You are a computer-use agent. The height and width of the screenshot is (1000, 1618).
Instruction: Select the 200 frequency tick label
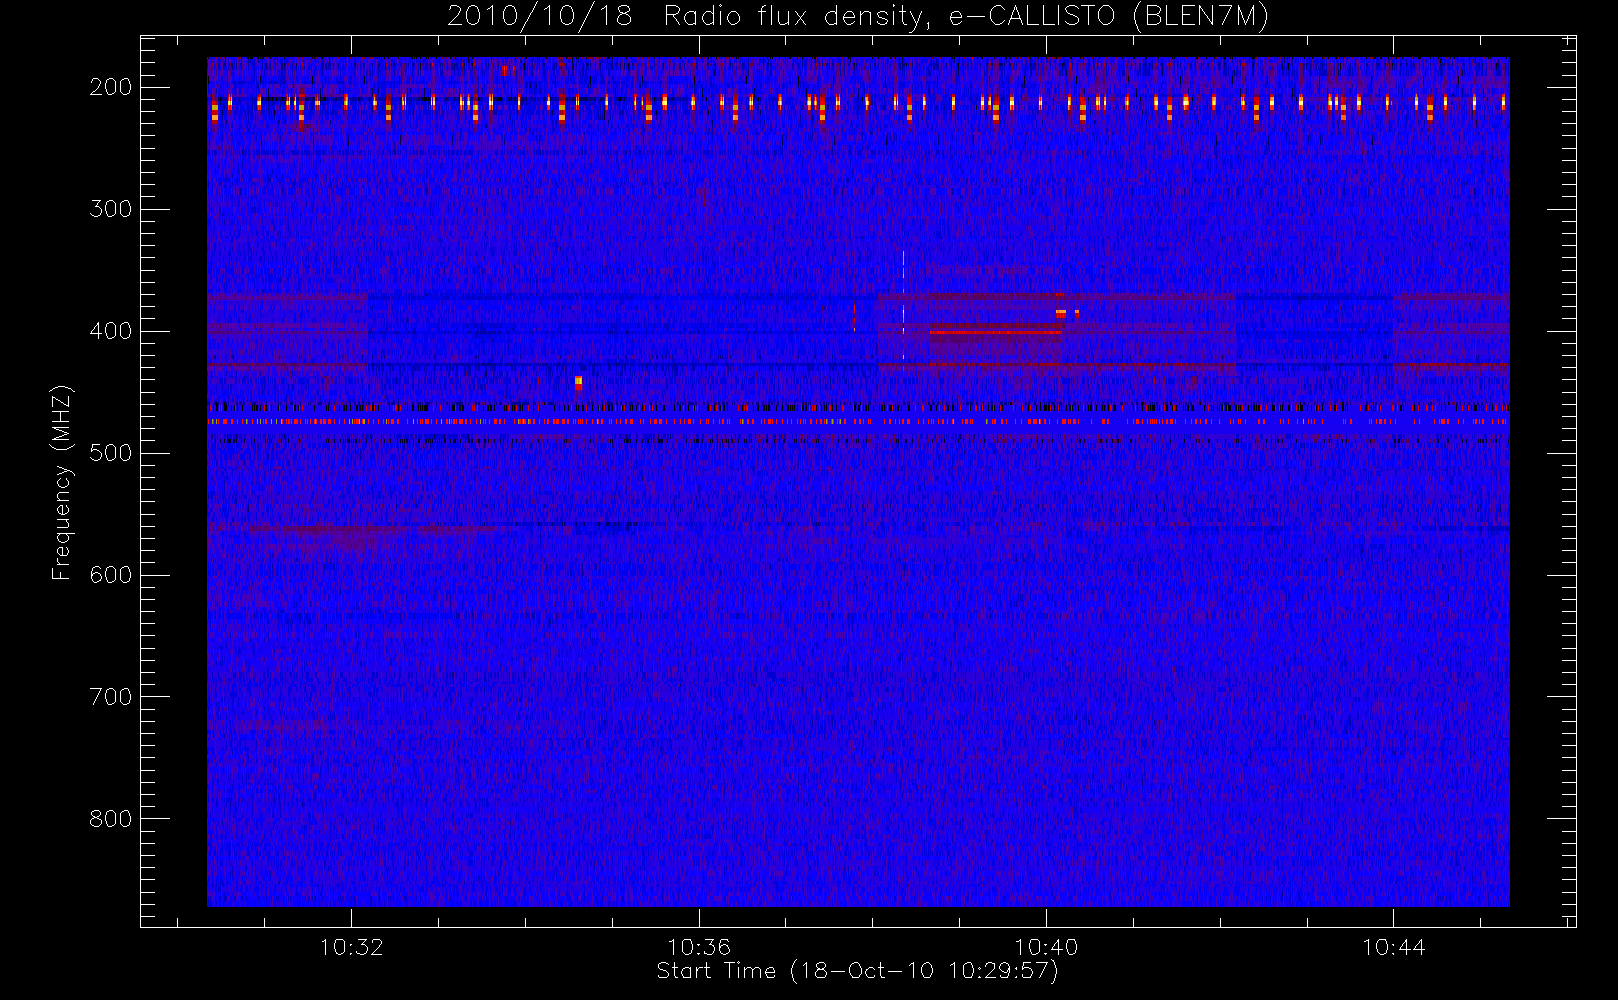click(x=111, y=87)
